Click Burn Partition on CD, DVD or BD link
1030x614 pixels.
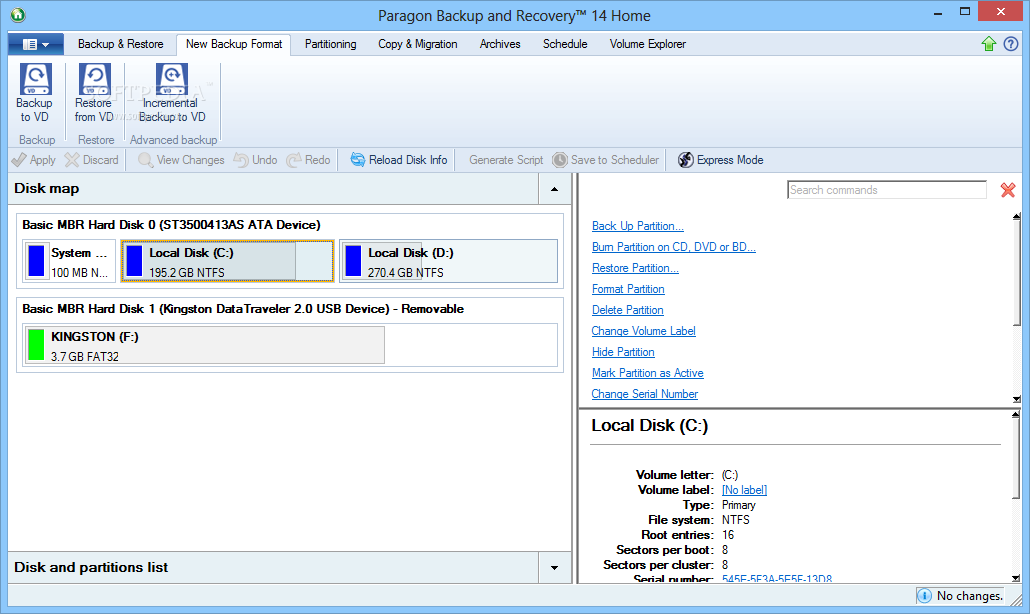click(x=673, y=247)
